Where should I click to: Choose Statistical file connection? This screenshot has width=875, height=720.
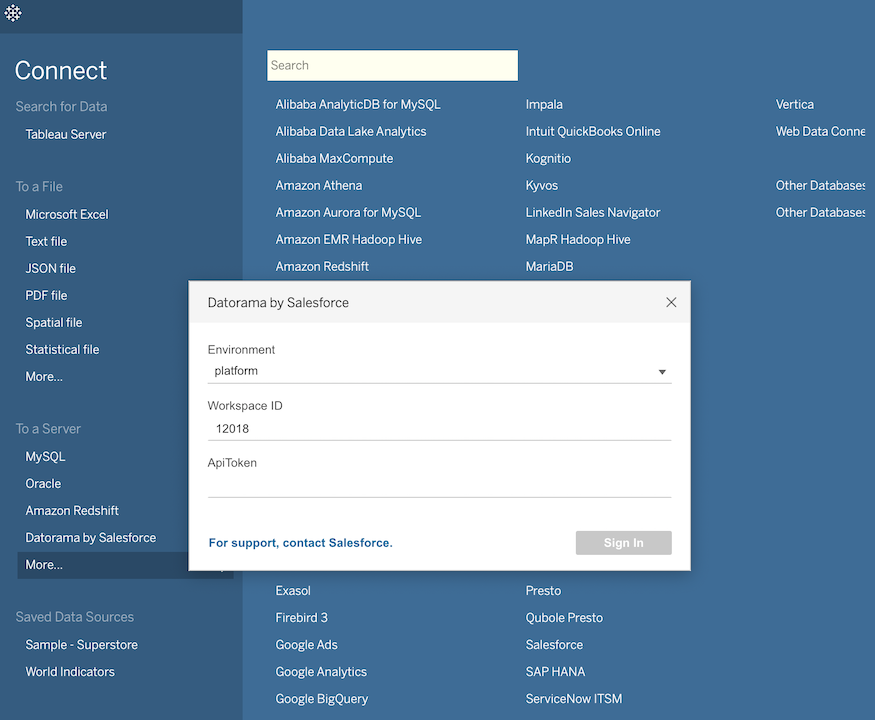62,350
